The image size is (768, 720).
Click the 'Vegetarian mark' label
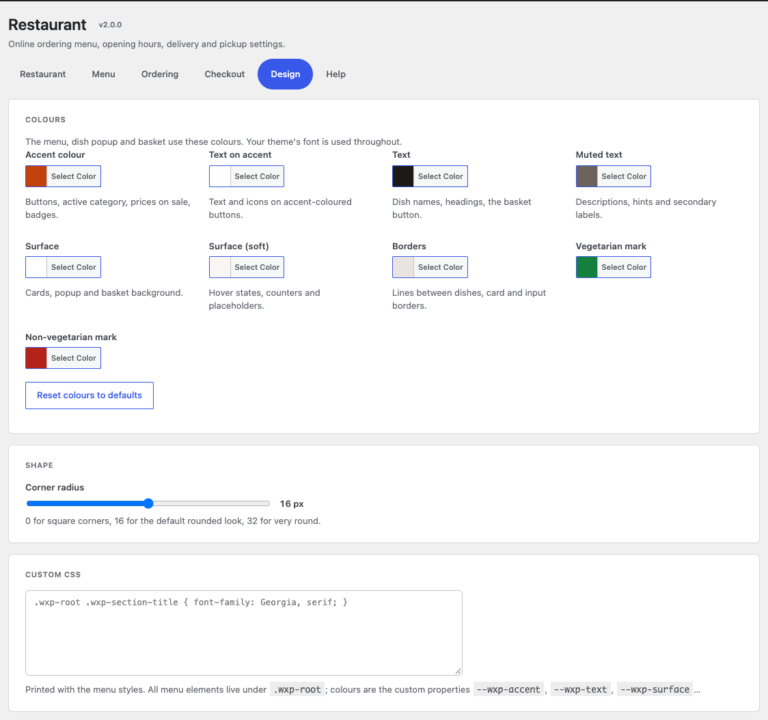[611, 246]
